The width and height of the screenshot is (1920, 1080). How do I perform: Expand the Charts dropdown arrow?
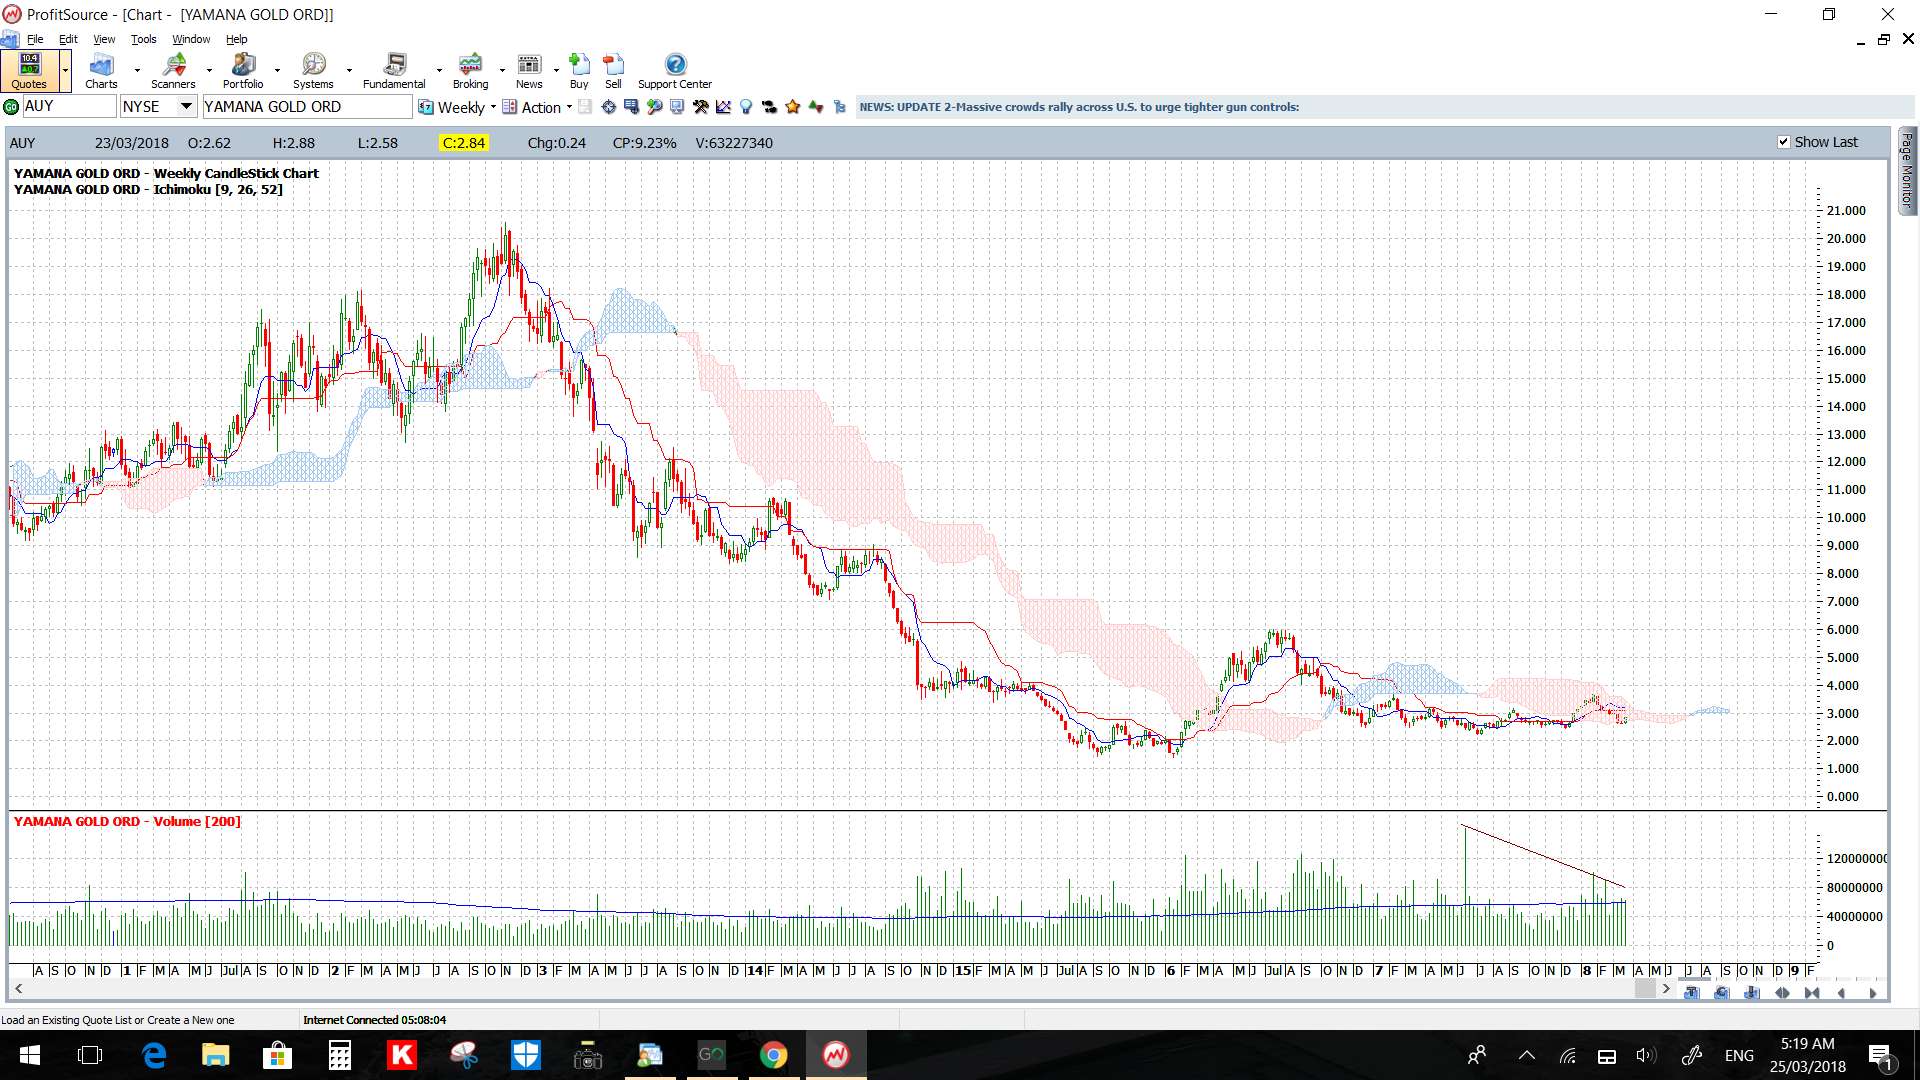pyautogui.click(x=137, y=70)
